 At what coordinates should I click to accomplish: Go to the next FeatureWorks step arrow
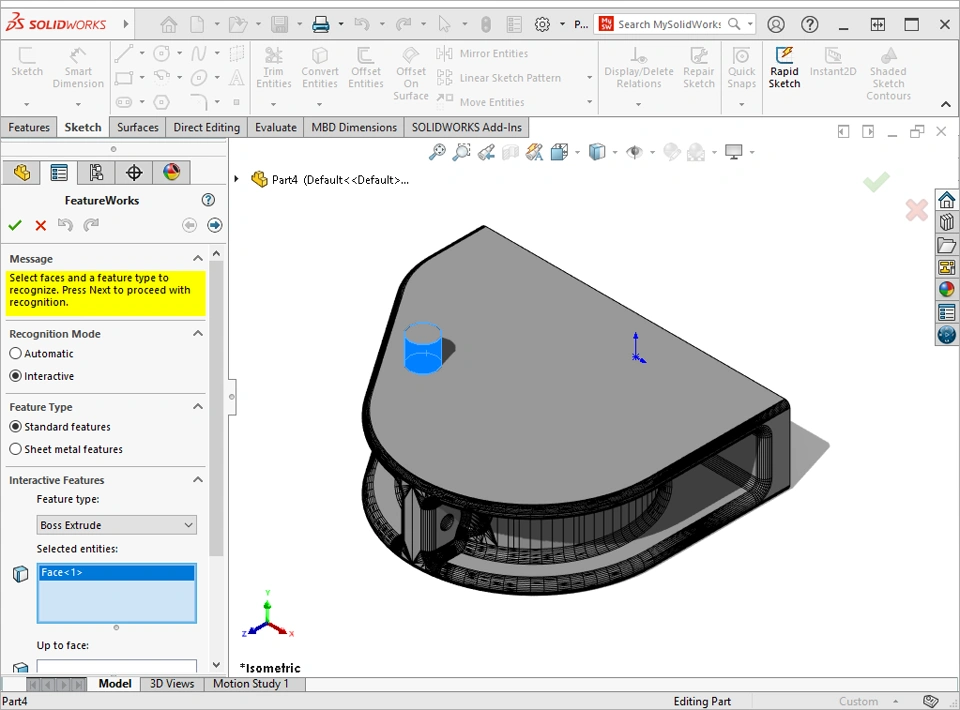[x=214, y=225]
